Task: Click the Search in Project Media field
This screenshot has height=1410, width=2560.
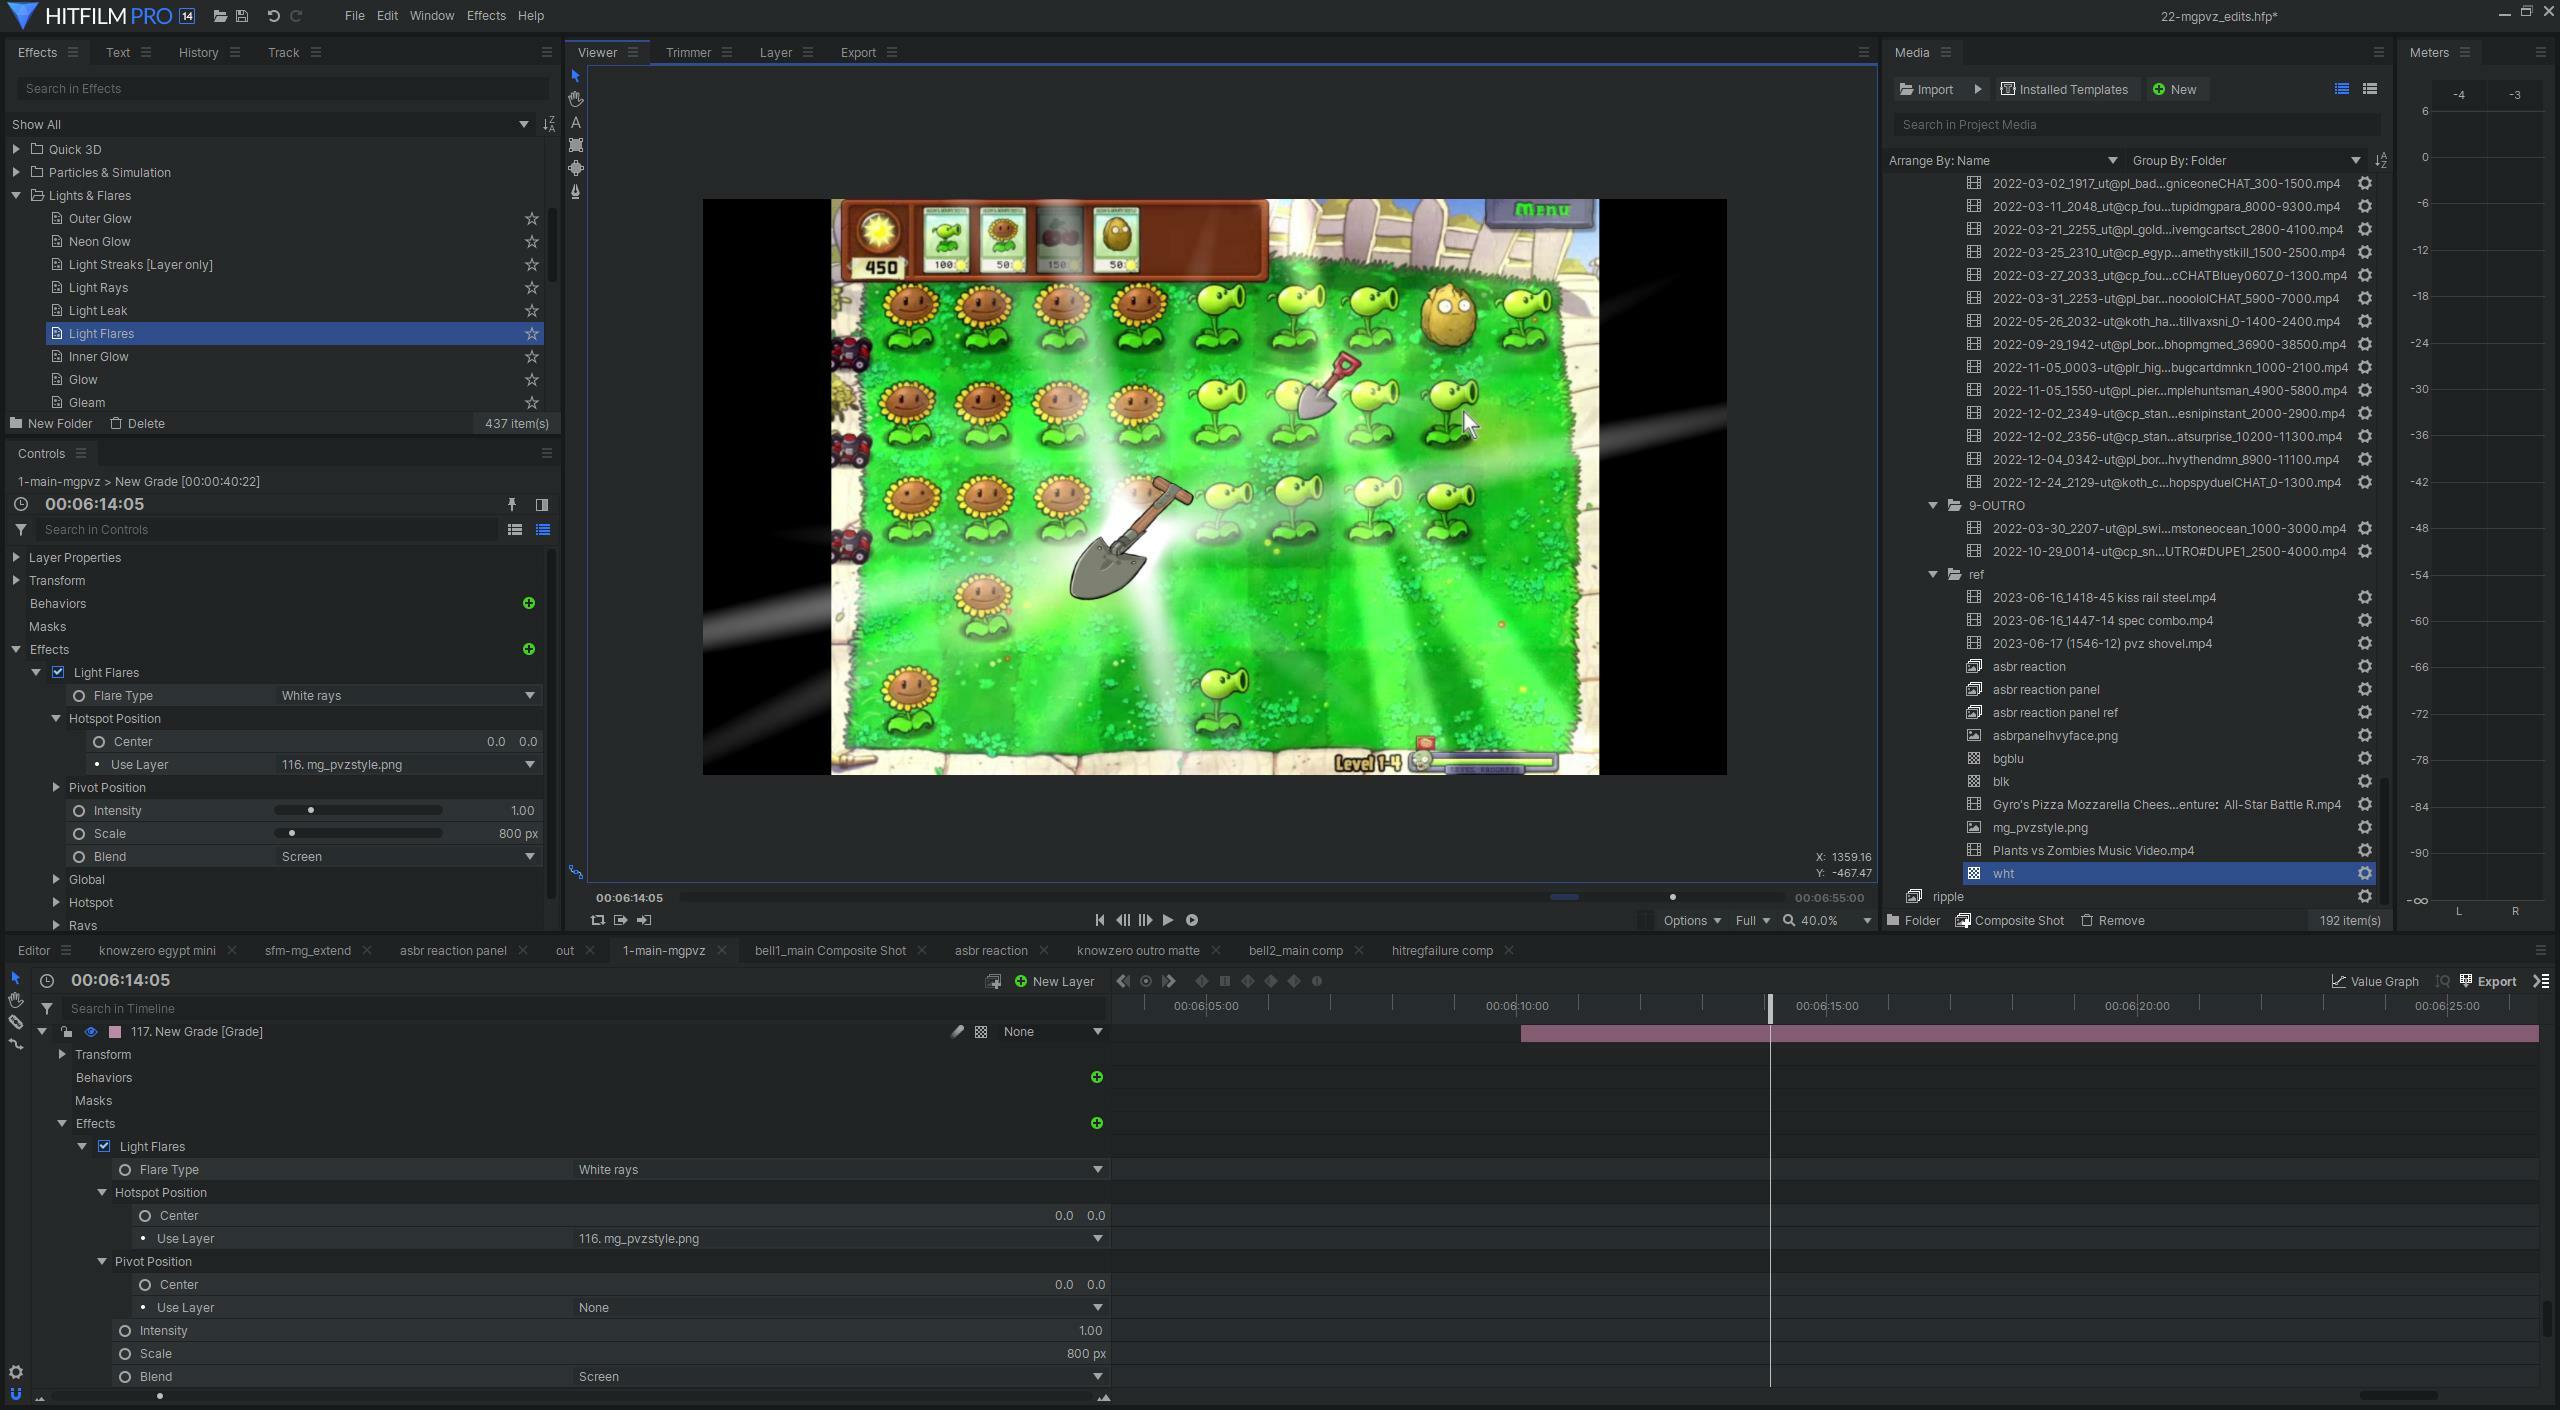Action: pyautogui.click(x=2137, y=125)
